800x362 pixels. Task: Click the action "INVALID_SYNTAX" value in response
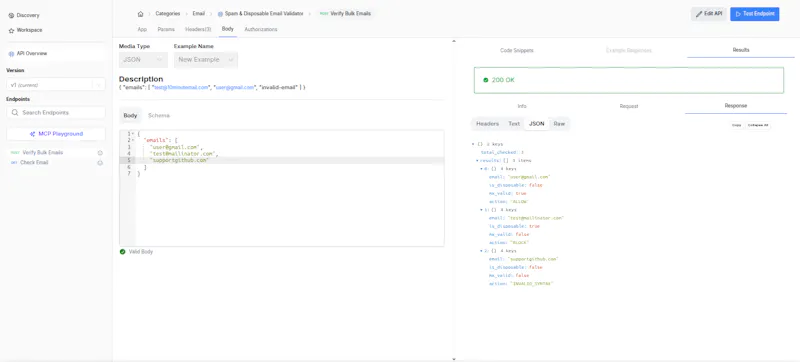point(531,283)
